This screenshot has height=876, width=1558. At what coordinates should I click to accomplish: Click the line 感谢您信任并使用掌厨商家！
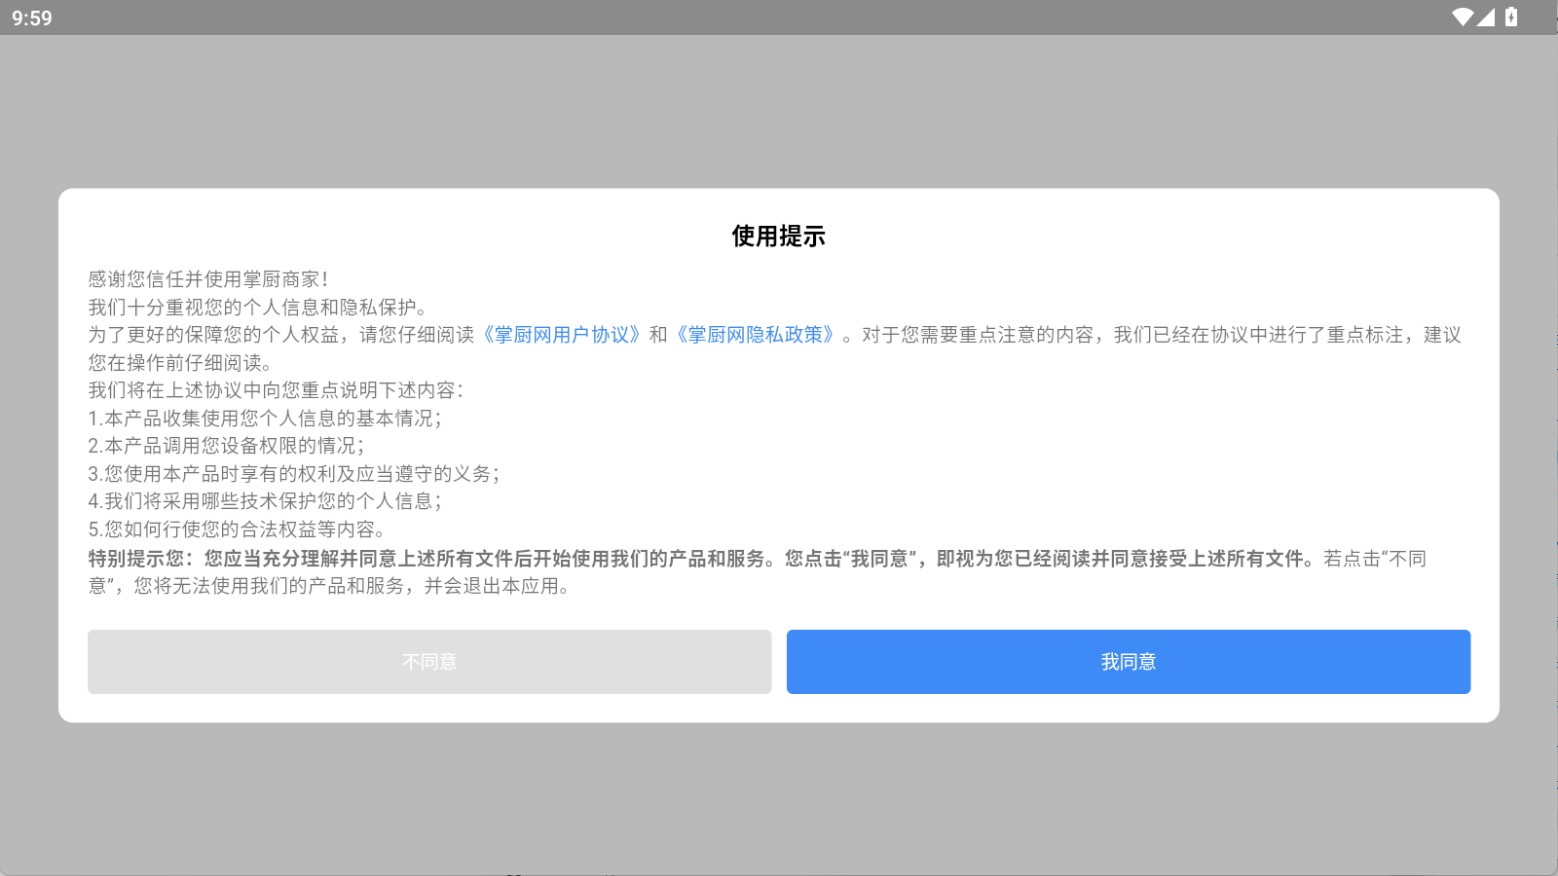pos(209,279)
